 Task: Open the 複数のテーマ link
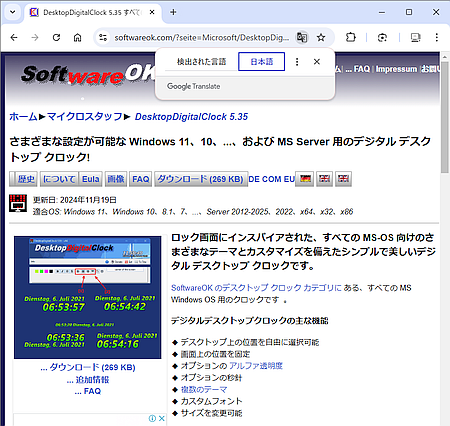pyautogui.click(x=204, y=389)
